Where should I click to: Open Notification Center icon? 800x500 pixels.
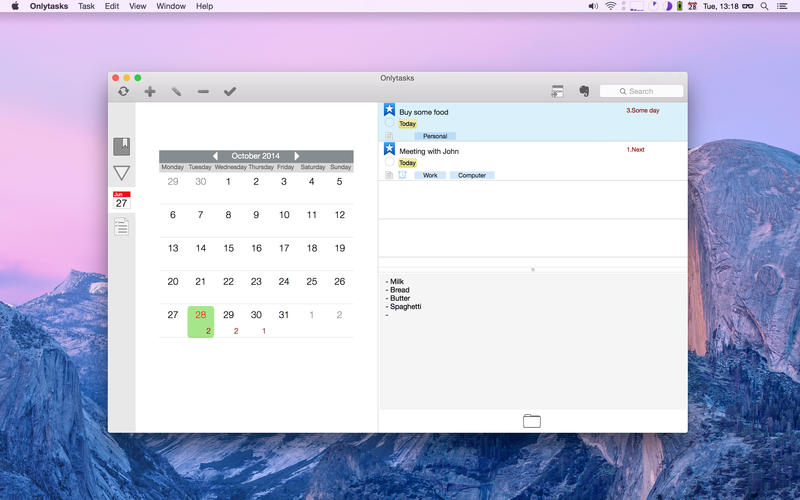click(782, 6)
